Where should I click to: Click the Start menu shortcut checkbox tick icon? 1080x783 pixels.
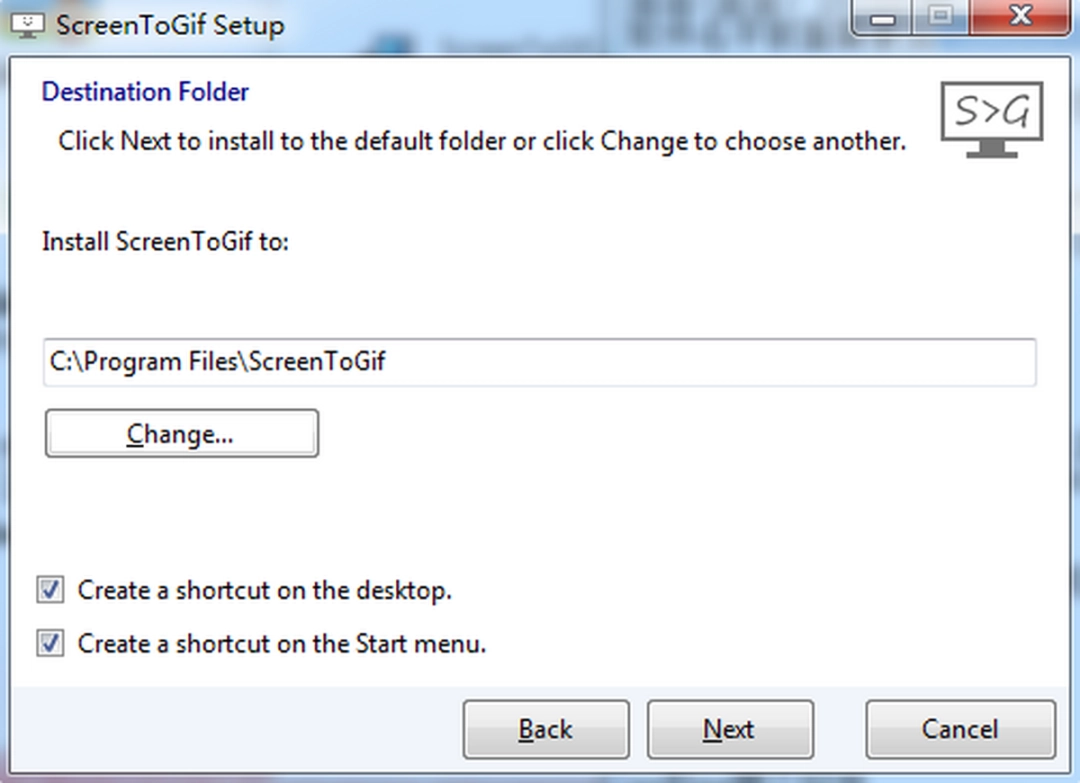pos(50,644)
